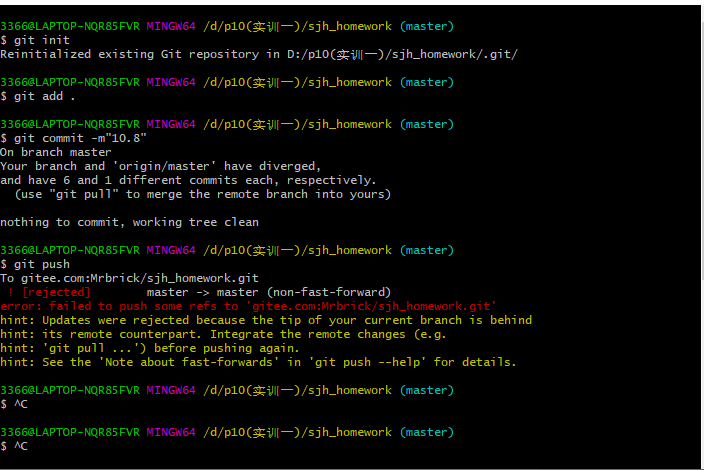Click the "$ git add ." command line
Image resolution: width=704 pixels, height=470 pixels.
tap(38, 96)
